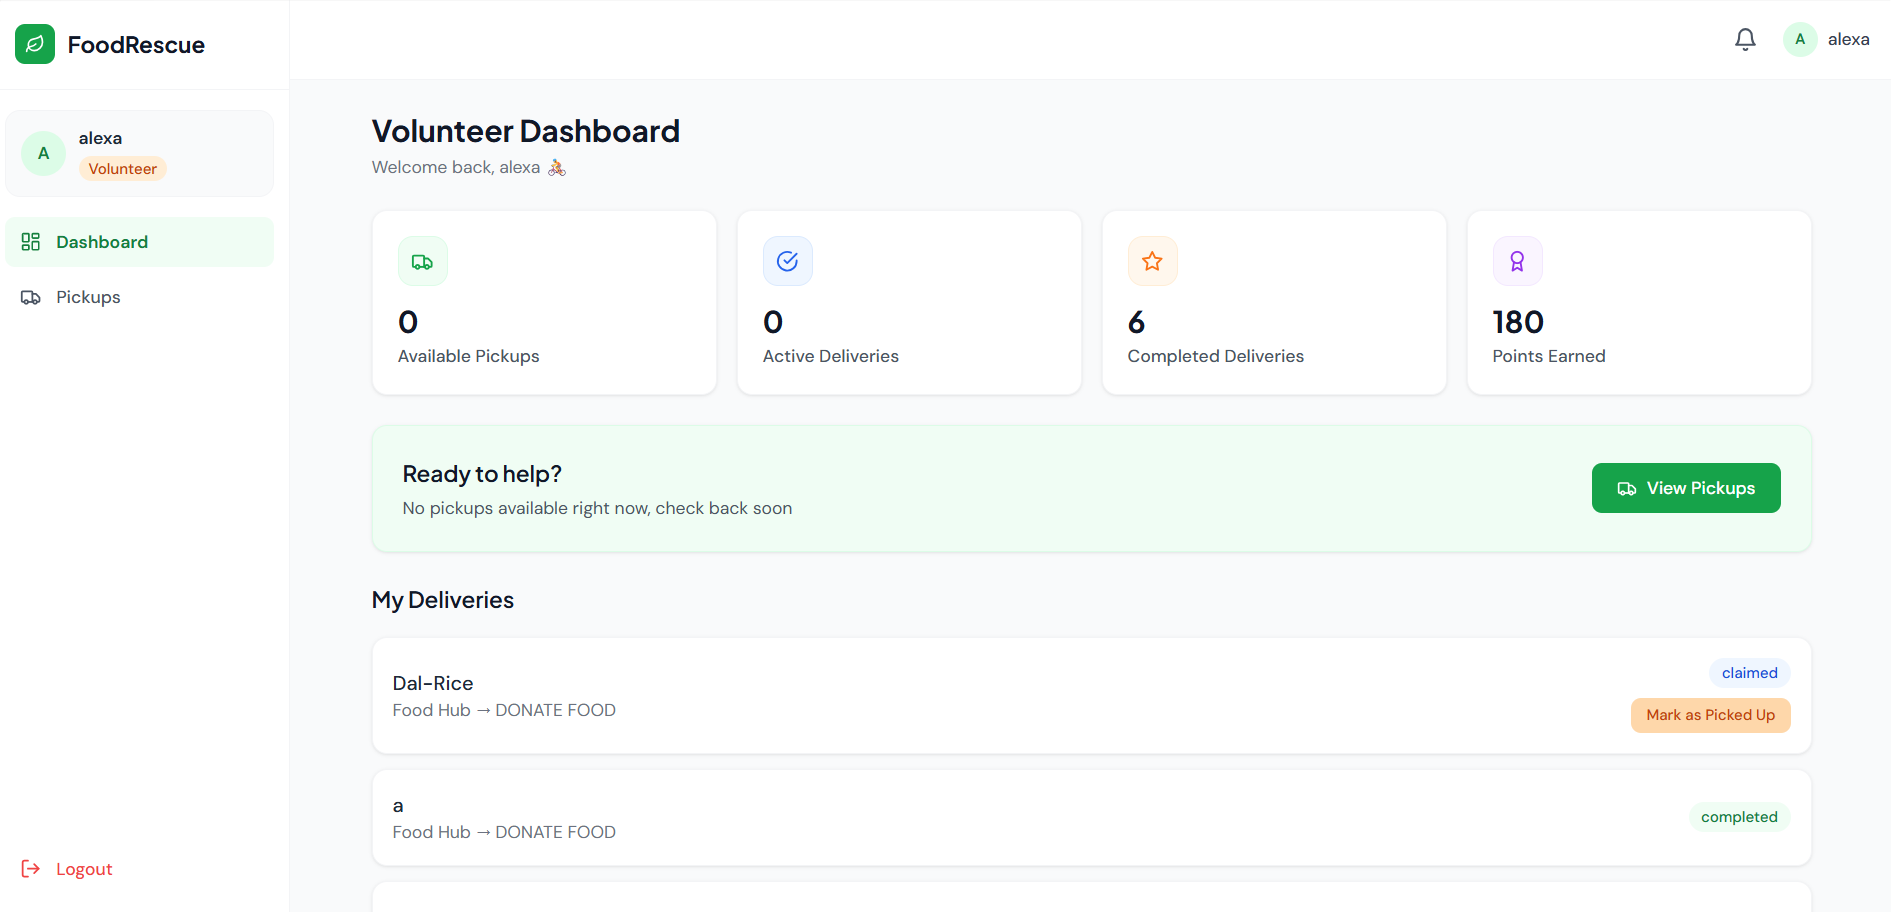Viewport: 1891px width, 912px height.
Task: Click the 180 points value
Action: point(1518,322)
